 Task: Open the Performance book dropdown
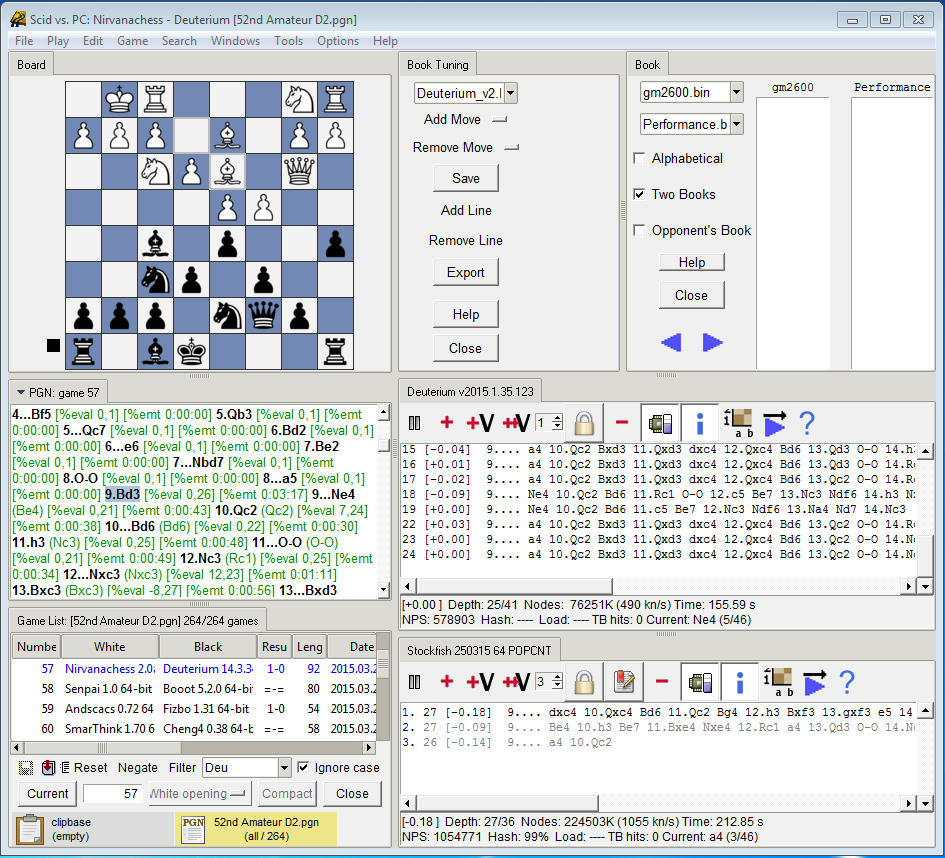click(x=736, y=124)
